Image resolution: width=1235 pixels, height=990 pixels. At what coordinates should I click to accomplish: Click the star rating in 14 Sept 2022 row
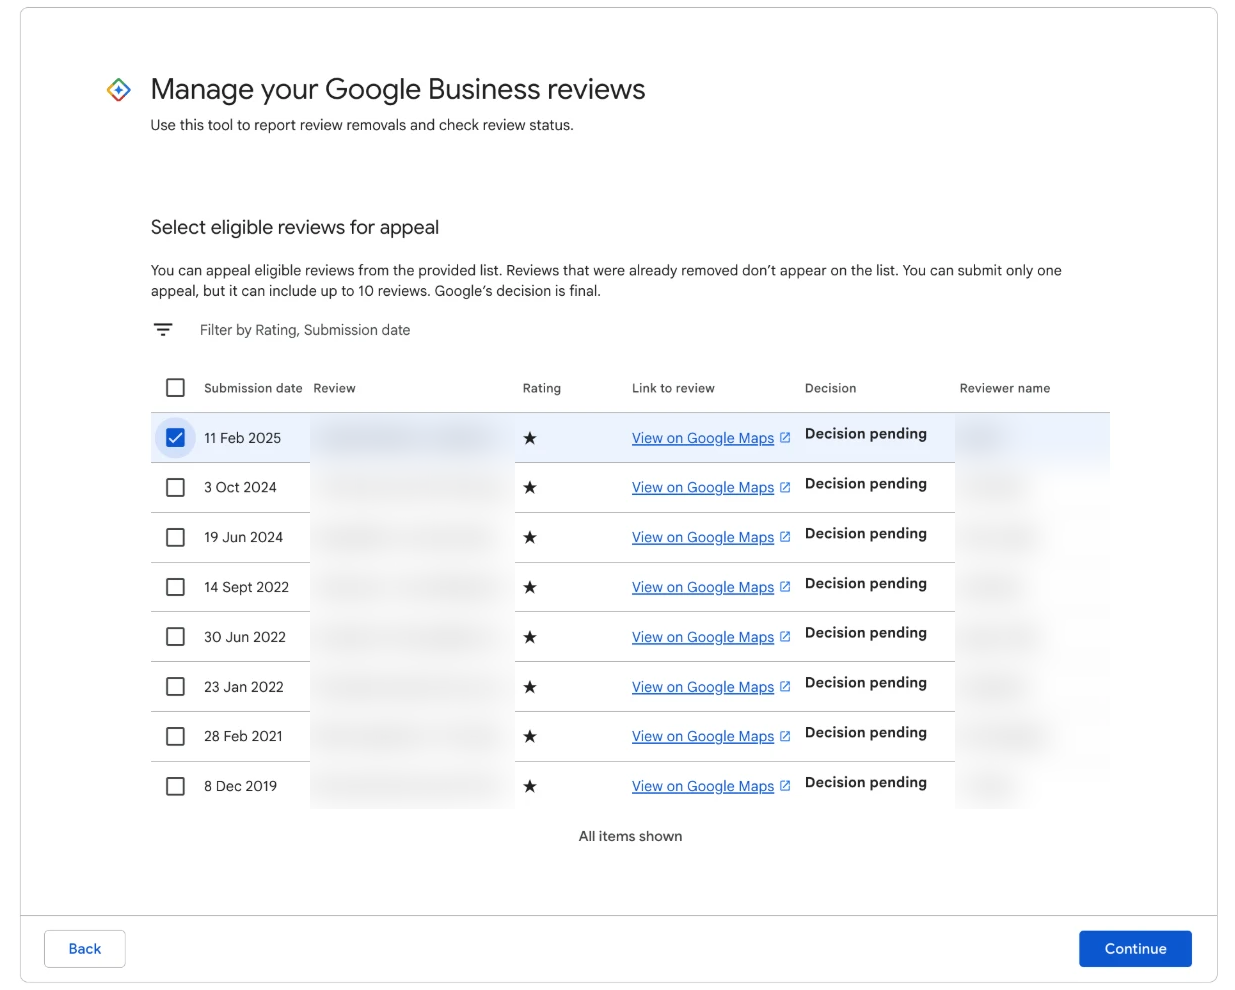click(530, 587)
